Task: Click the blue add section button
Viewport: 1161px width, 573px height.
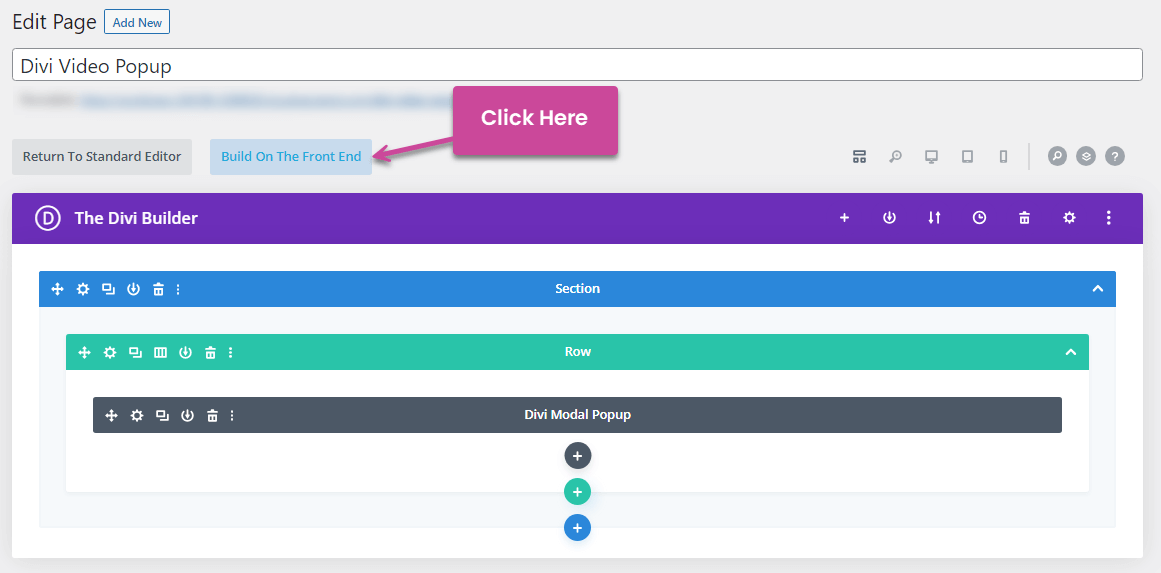Action: coord(578,528)
